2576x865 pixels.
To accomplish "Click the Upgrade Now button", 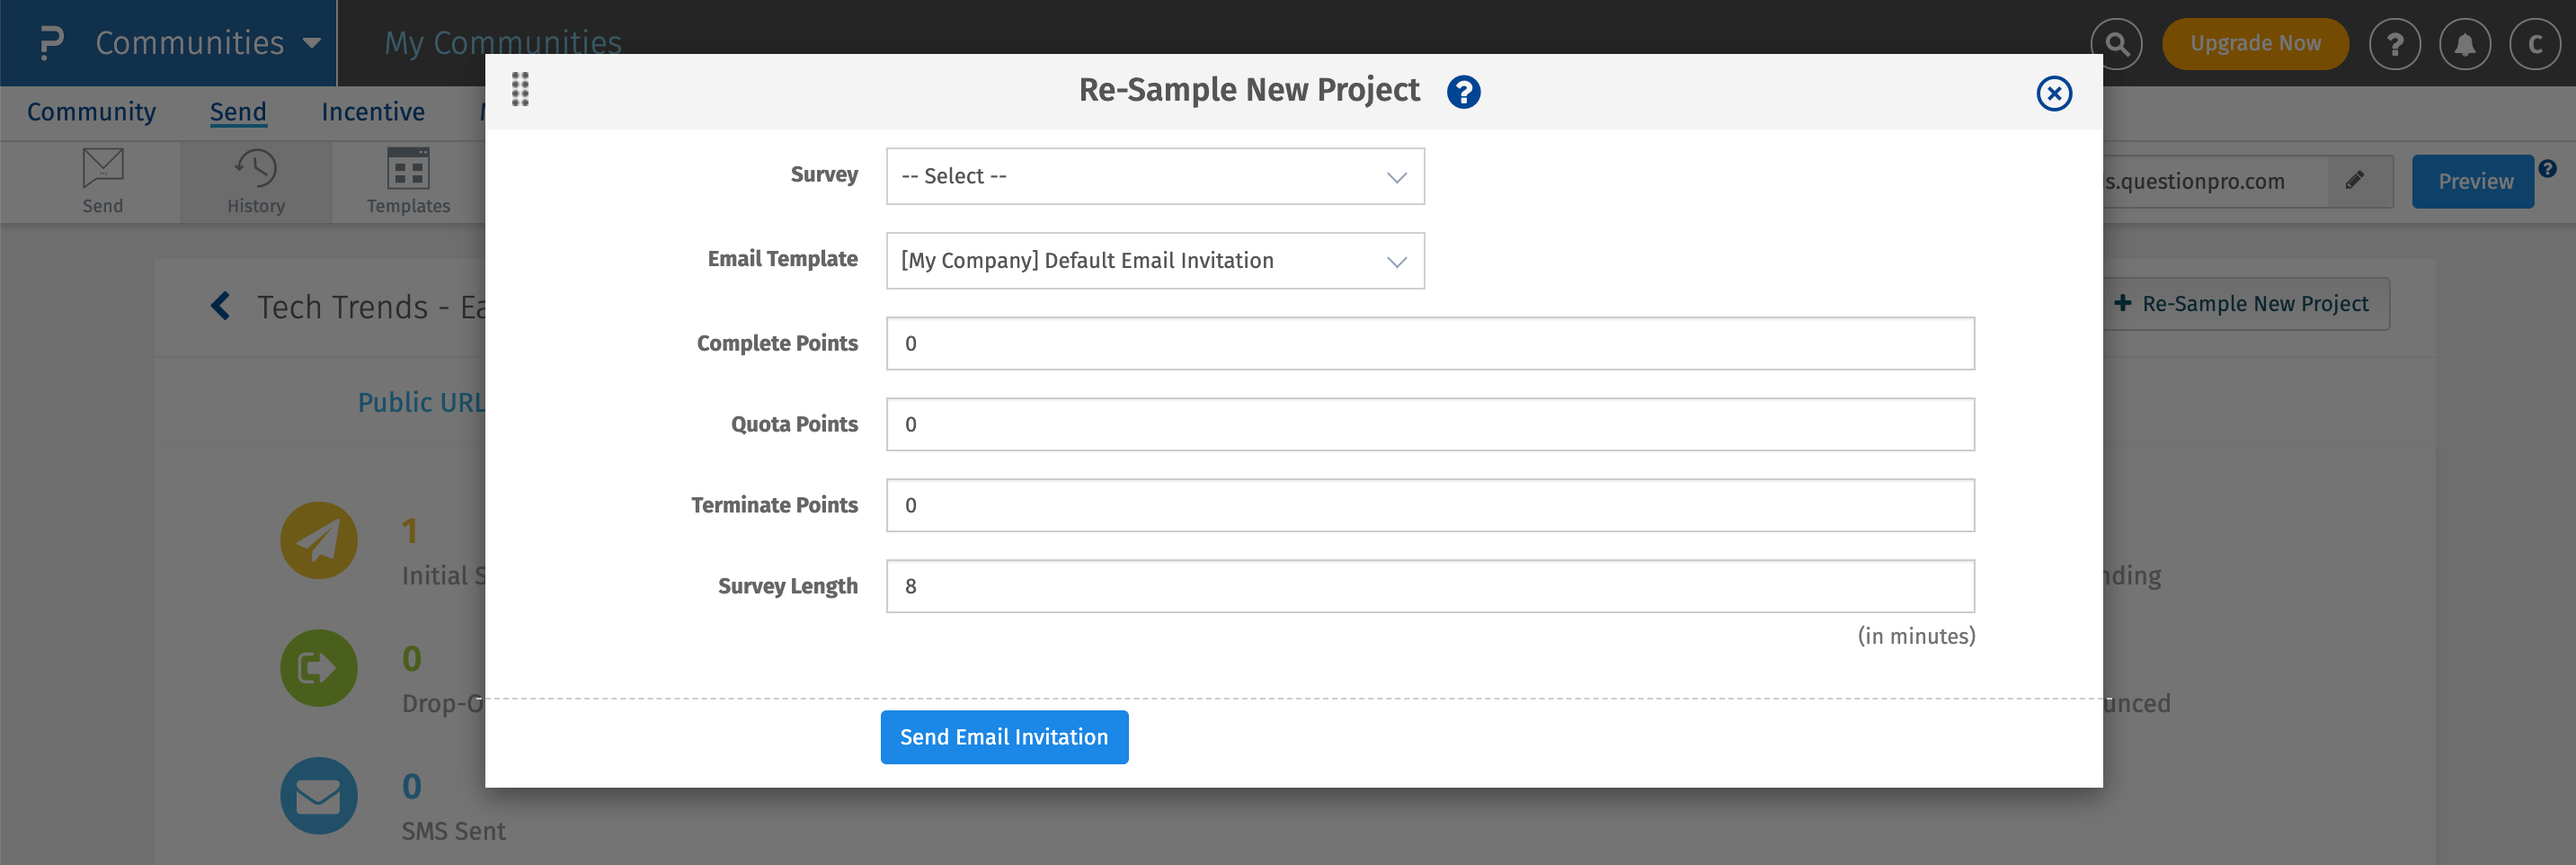I will 2255,43.
